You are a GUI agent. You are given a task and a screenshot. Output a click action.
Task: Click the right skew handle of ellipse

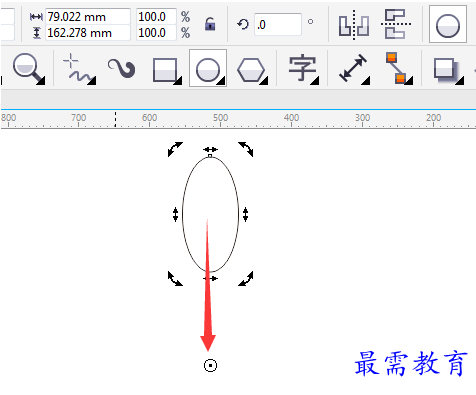coord(246,214)
